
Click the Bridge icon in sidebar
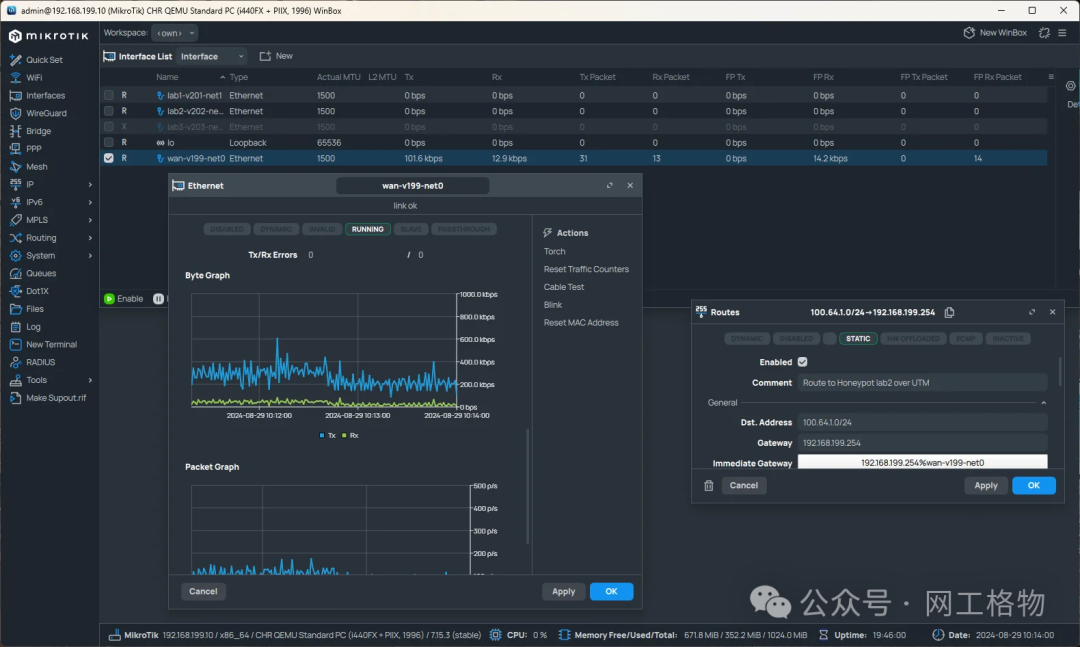15,131
